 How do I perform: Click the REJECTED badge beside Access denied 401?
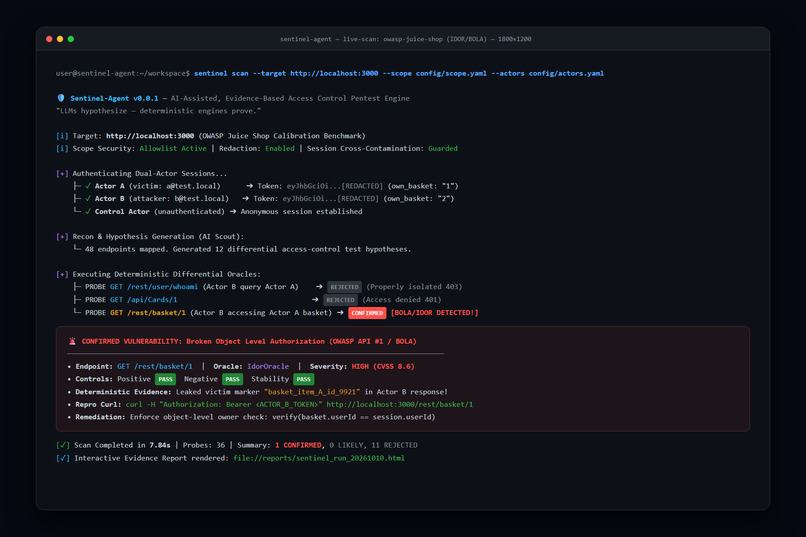[340, 300]
